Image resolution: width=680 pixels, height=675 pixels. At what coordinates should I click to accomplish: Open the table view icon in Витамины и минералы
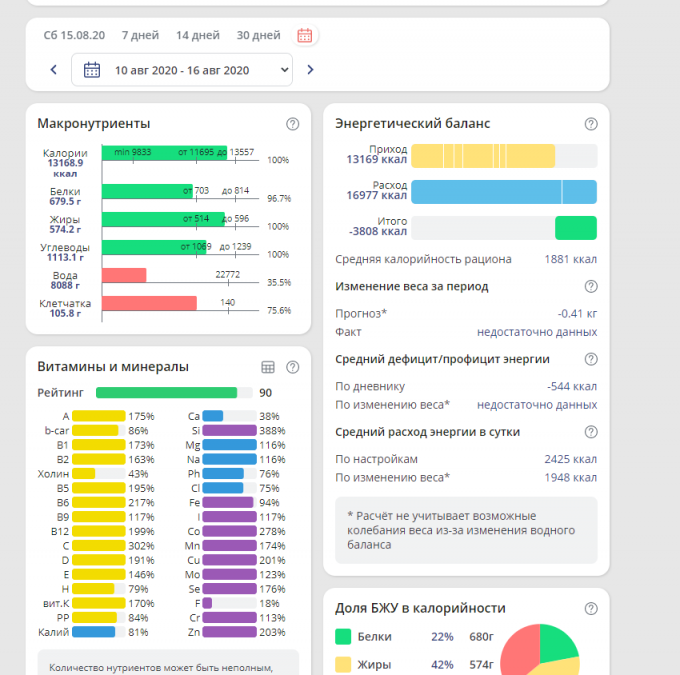[268, 367]
